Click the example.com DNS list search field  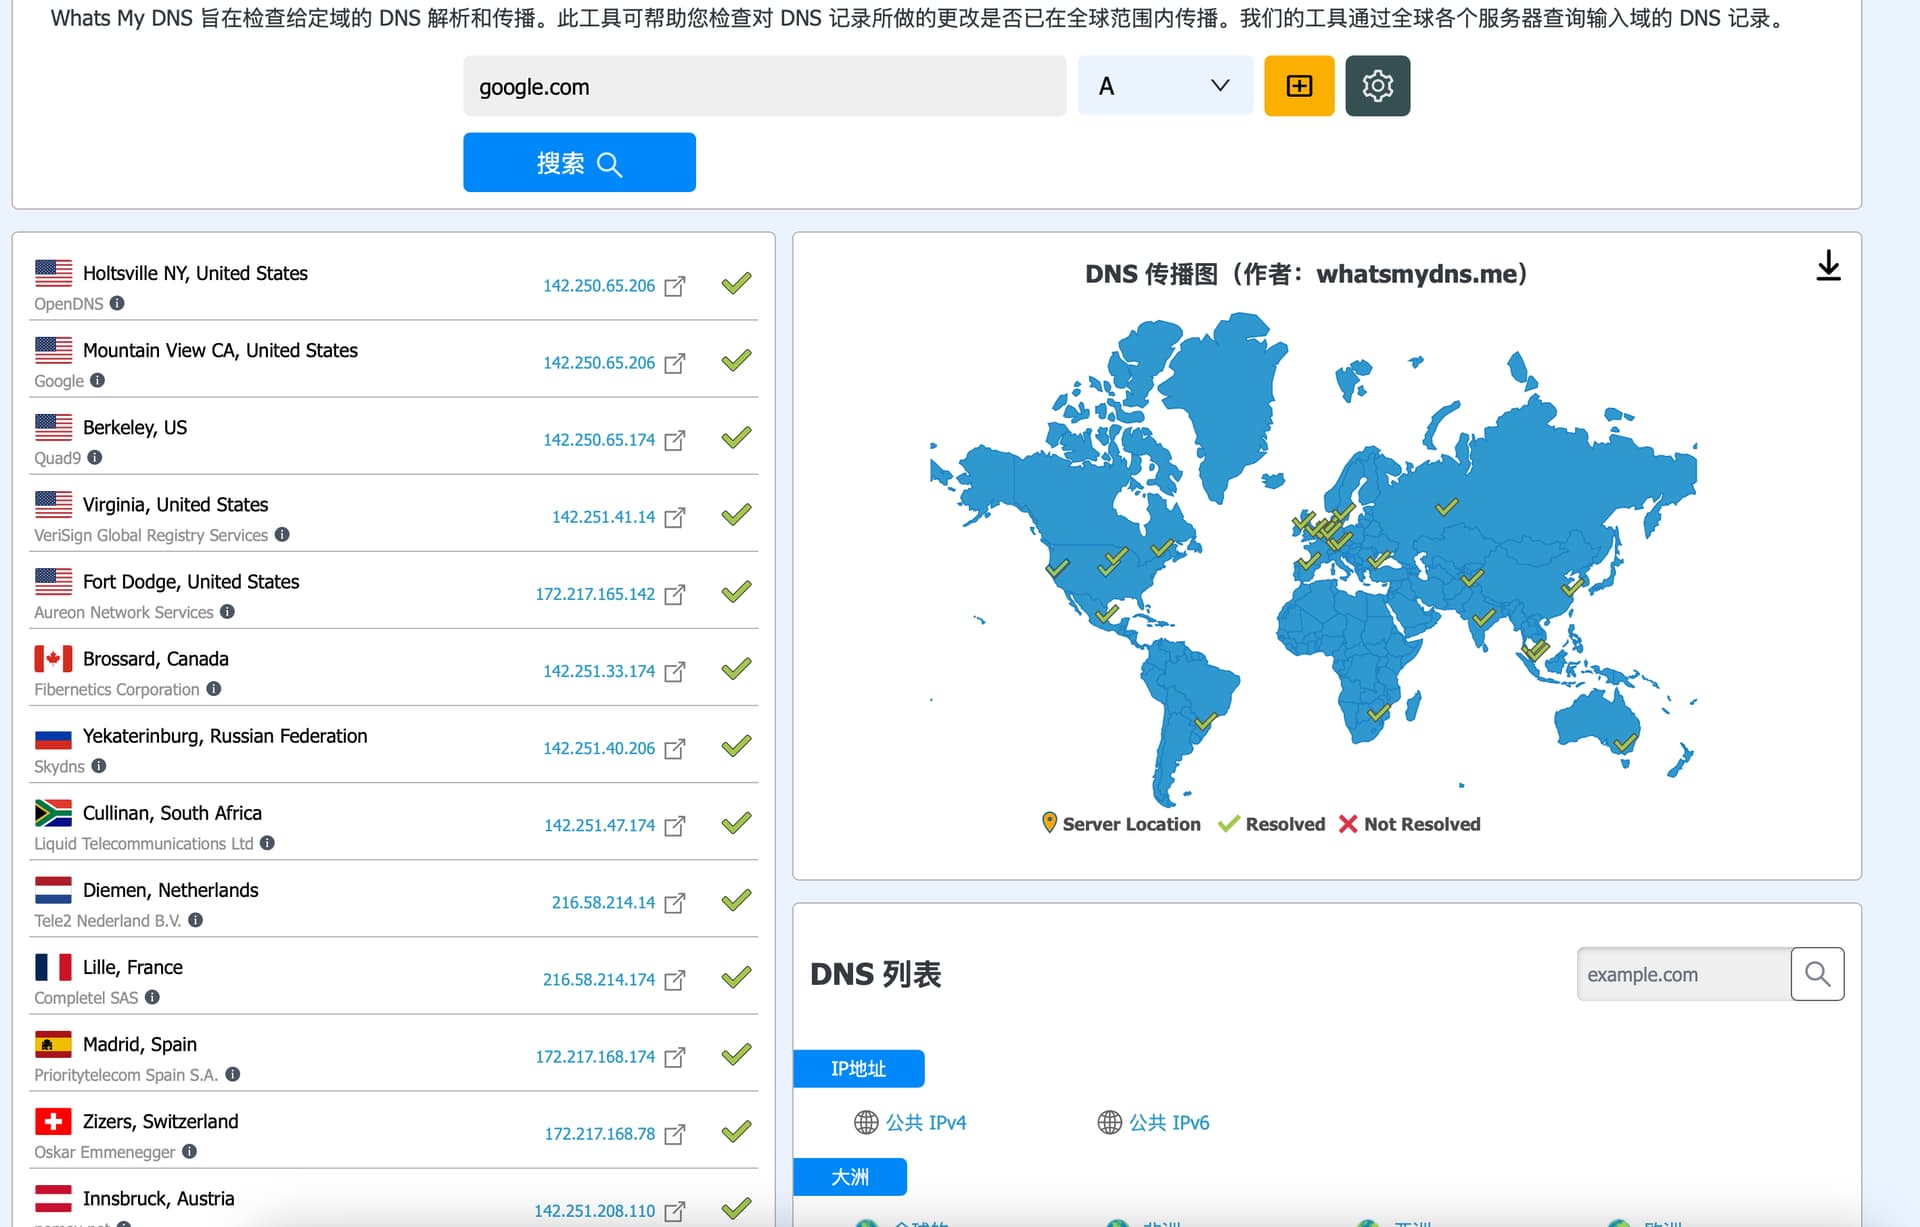[x=1684, y=974]
